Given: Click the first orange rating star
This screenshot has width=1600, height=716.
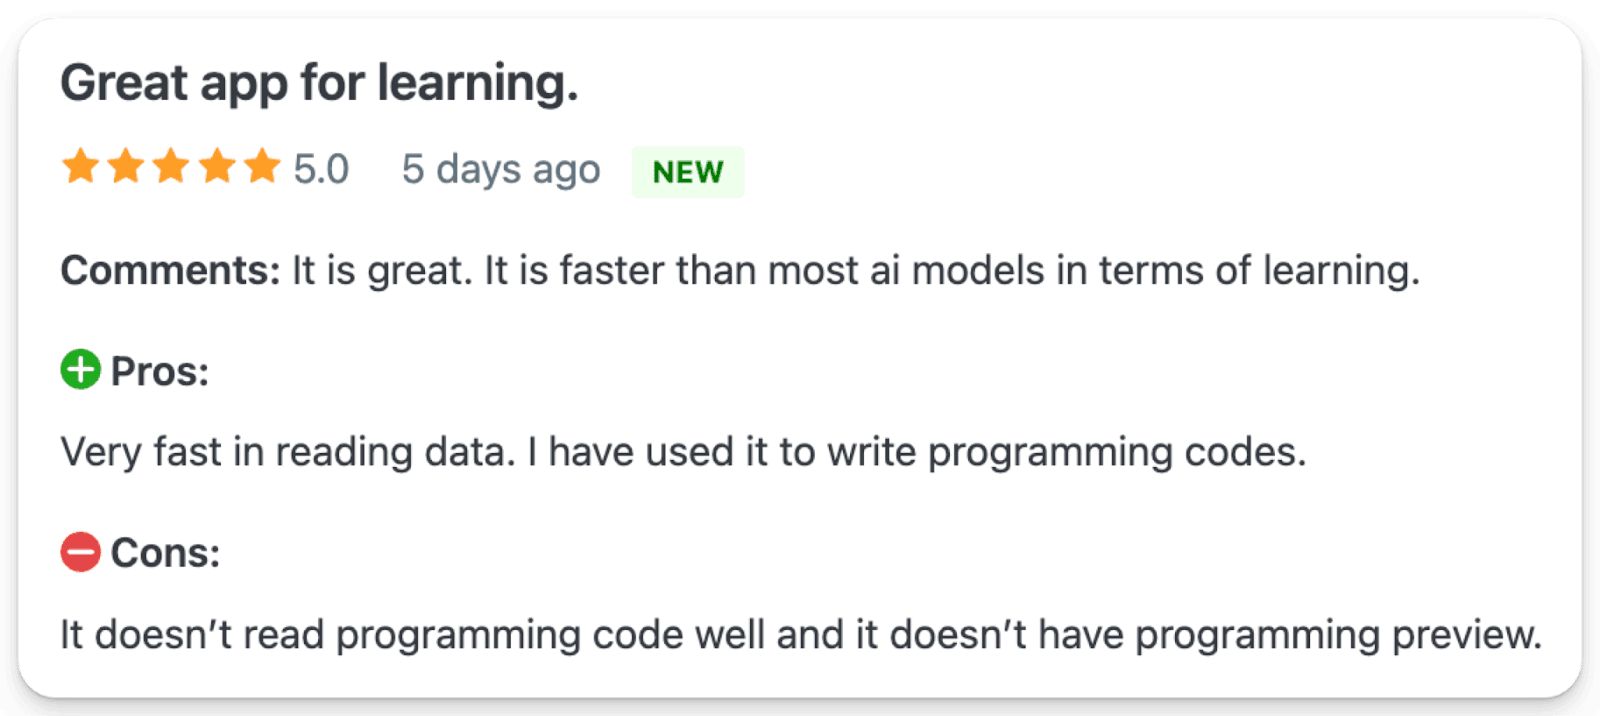Looking at the screenshot, I should [x=80, y=167].
